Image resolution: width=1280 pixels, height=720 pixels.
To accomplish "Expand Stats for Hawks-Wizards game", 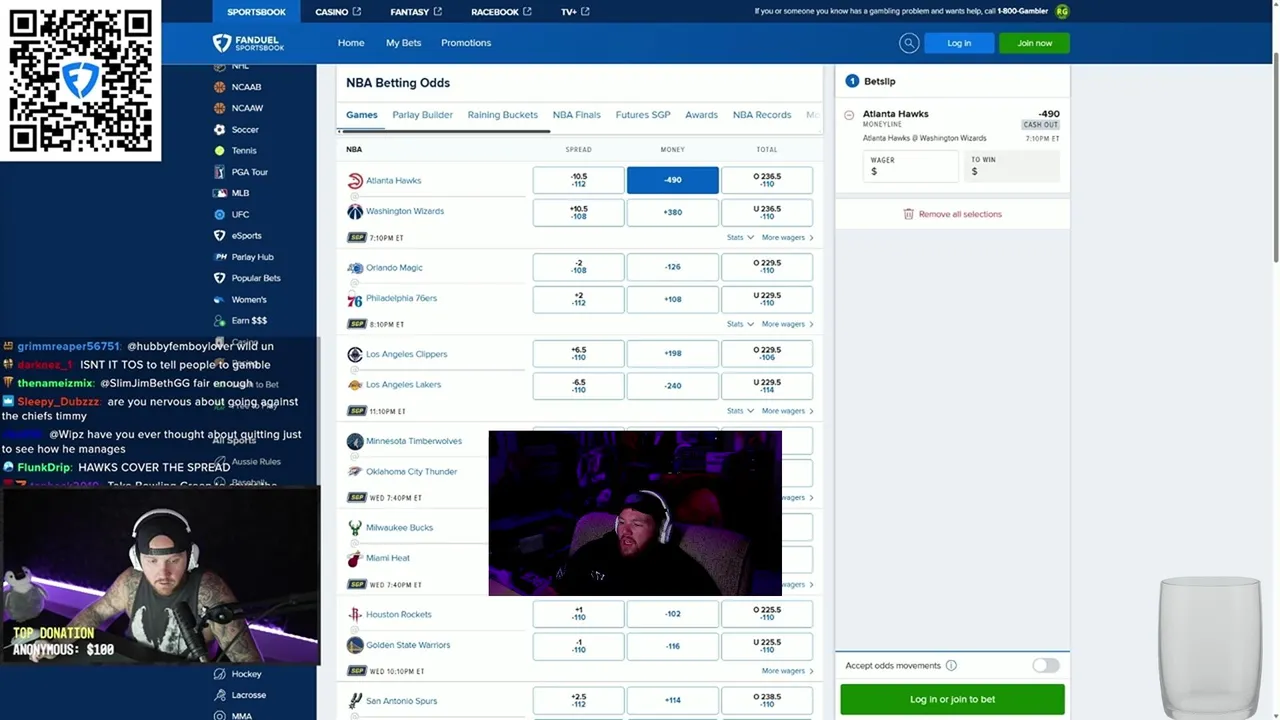I will (740, 238).
